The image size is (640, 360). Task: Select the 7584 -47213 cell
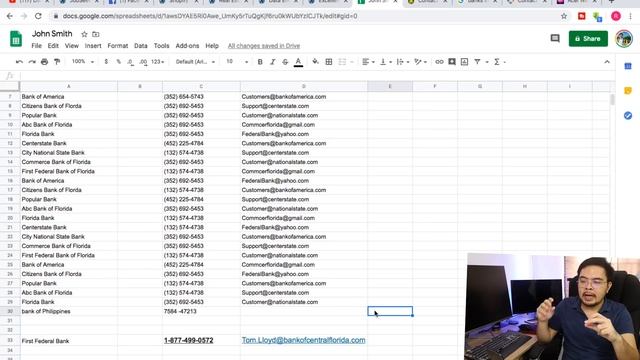pyautogui.click(x=201, y=311)
